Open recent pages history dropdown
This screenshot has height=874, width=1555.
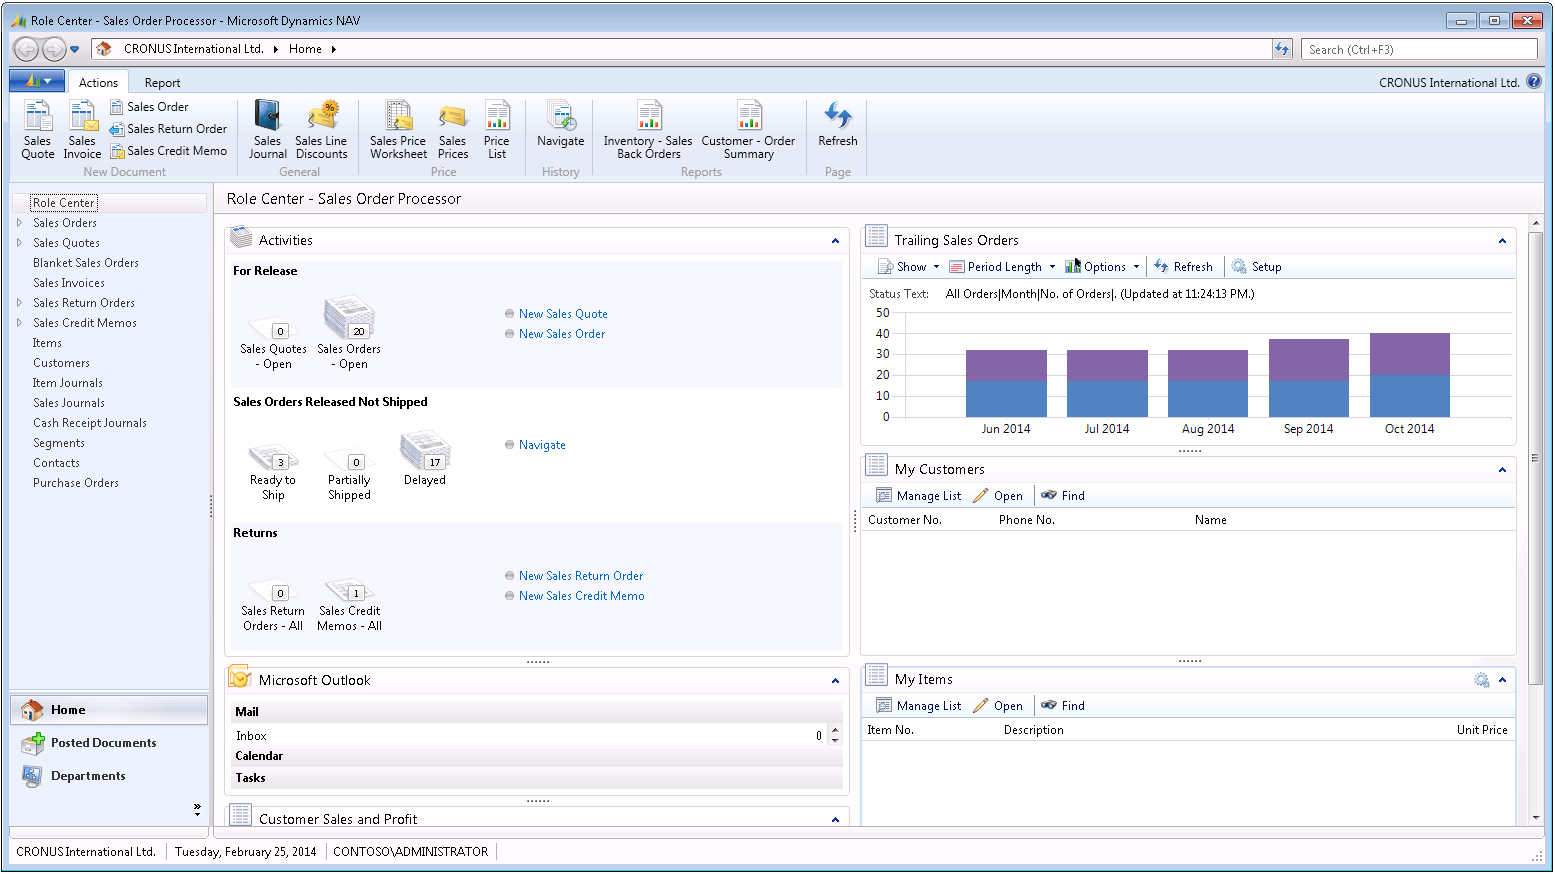click(75, 49)
